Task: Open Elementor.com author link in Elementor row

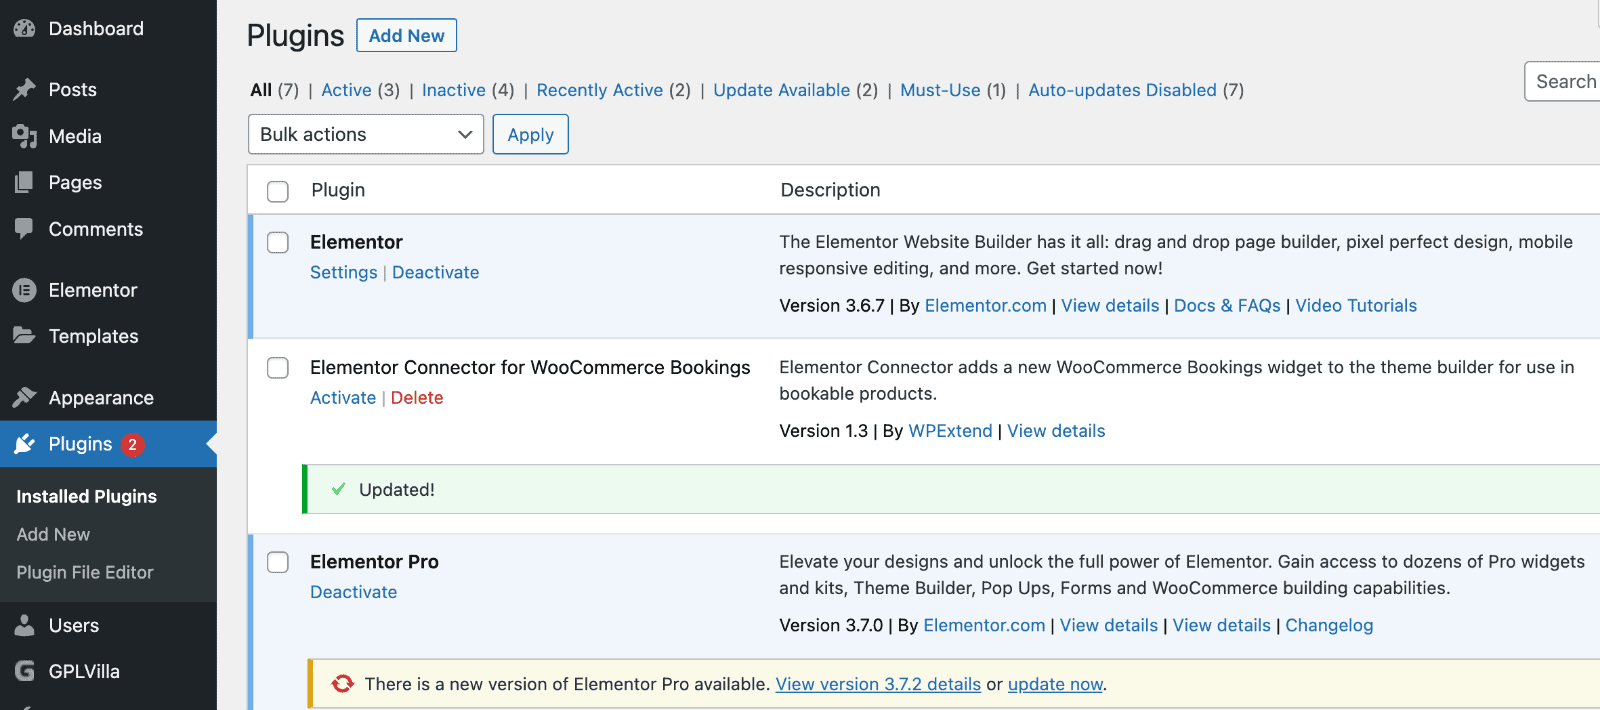Action: (986, 306)
